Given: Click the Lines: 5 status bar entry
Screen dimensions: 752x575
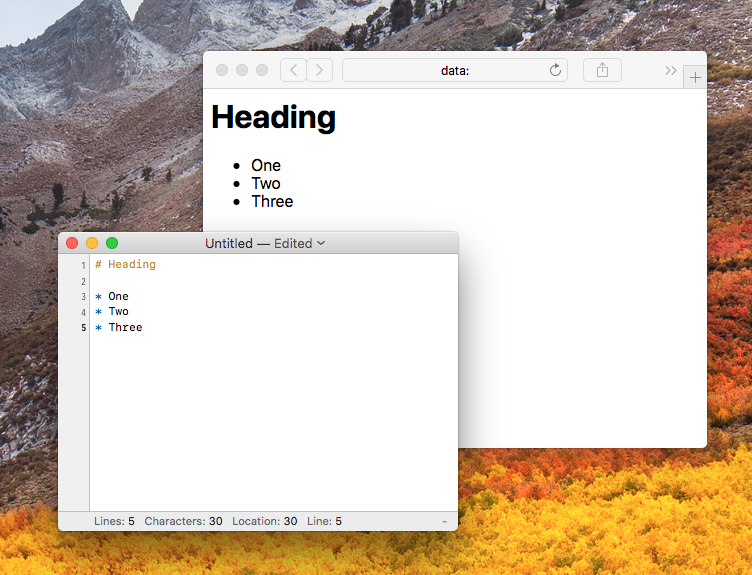Looking at the screenshot, I should [x=114, y=521].
